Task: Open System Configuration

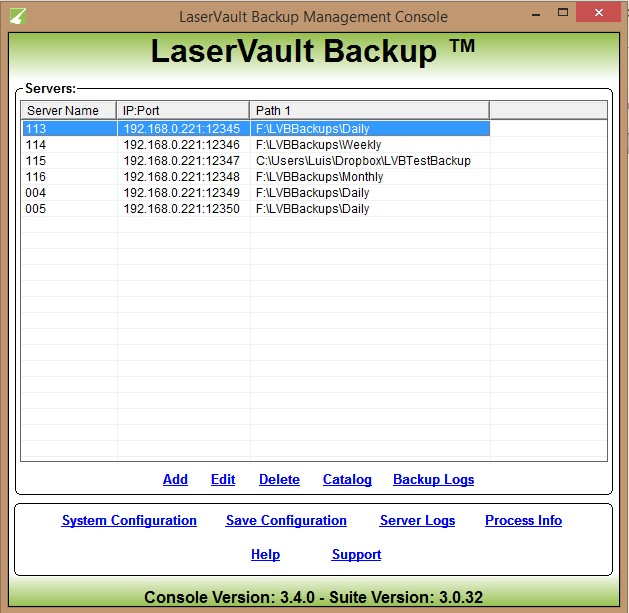Action: [129, 521]
